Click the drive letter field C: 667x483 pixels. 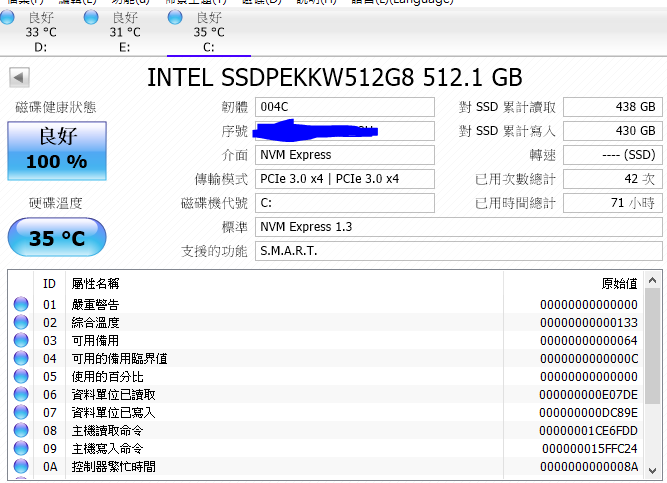coord(345,203)
